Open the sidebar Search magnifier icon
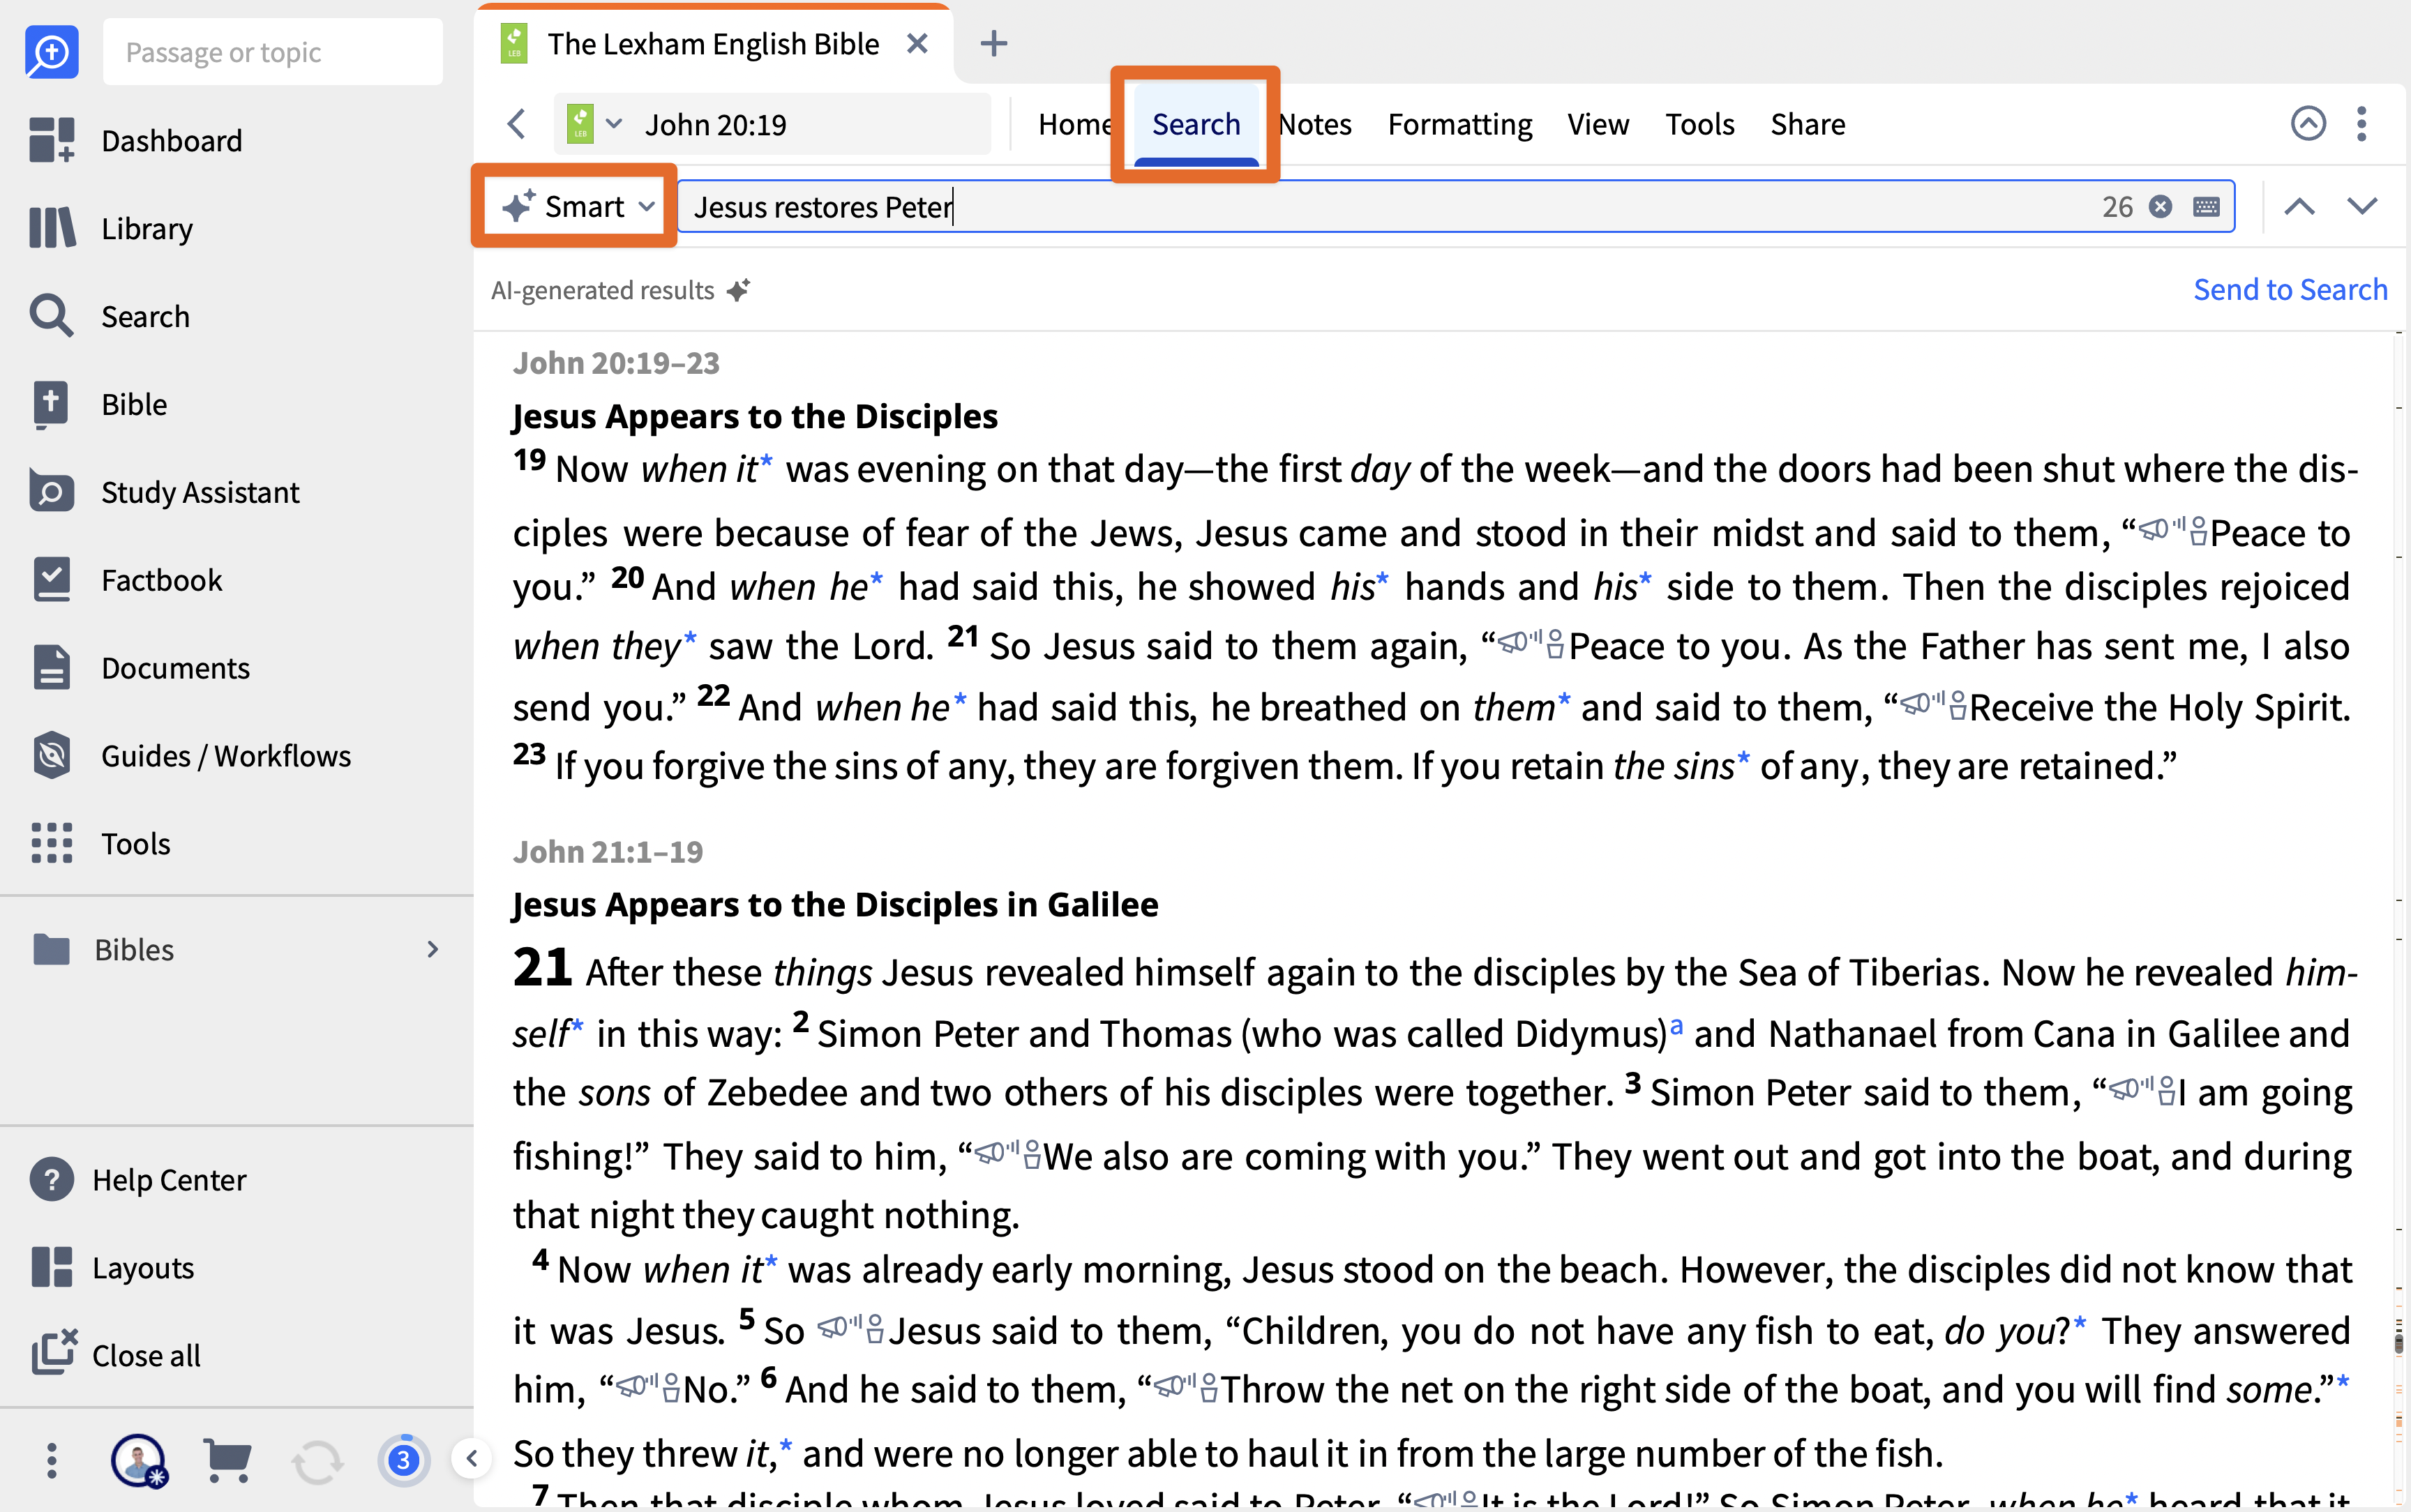Screen dimensions: 2411x1512 [51, 316]
